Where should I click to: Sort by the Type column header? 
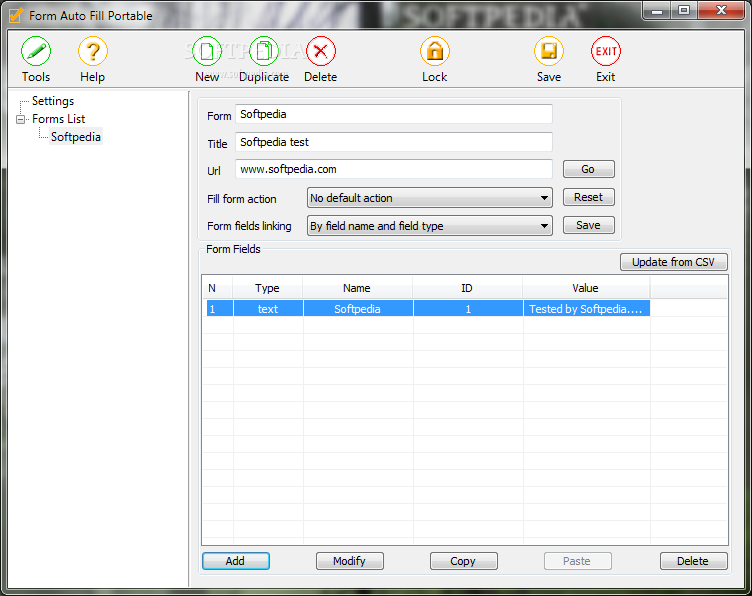(268, 288)
